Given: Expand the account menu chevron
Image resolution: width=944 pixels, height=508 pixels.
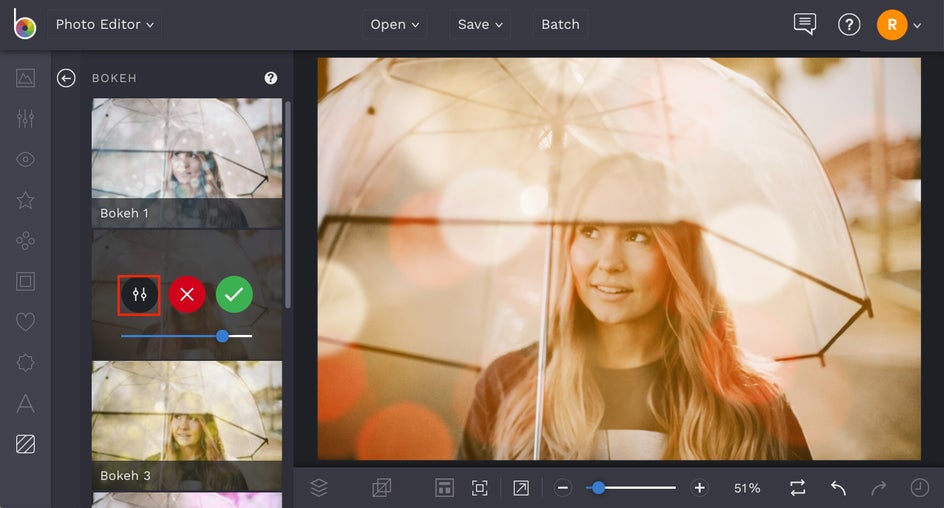Looking at the screenshot, I should 917,25.
